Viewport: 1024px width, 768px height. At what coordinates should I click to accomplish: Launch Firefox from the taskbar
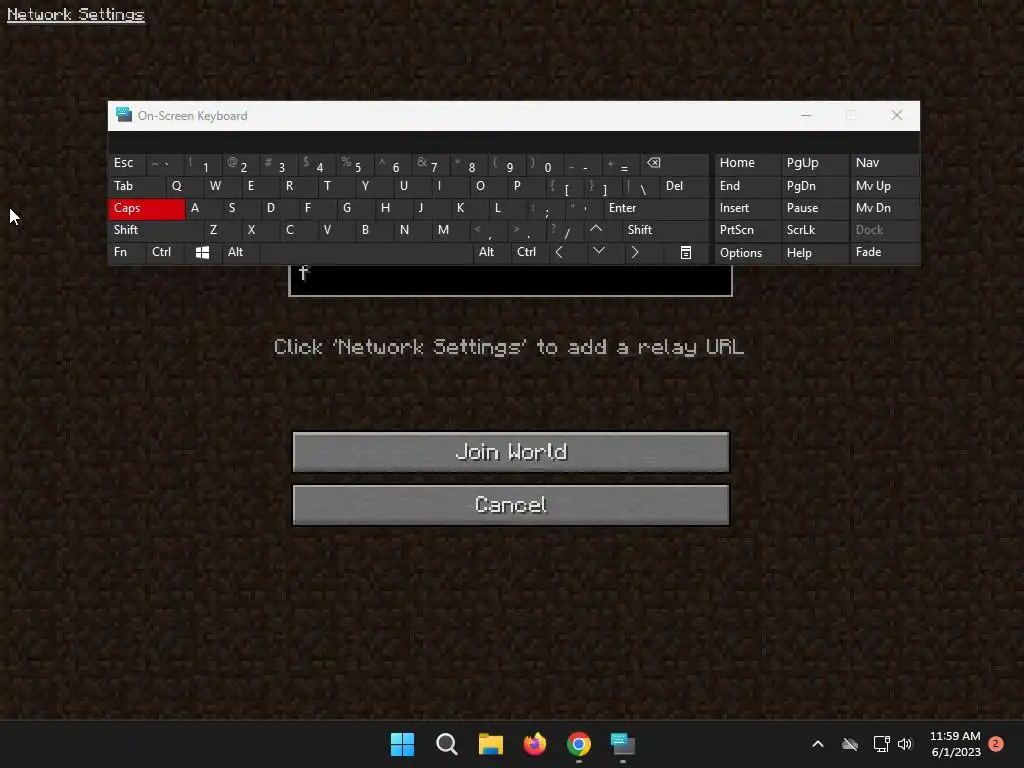[535, 744]
